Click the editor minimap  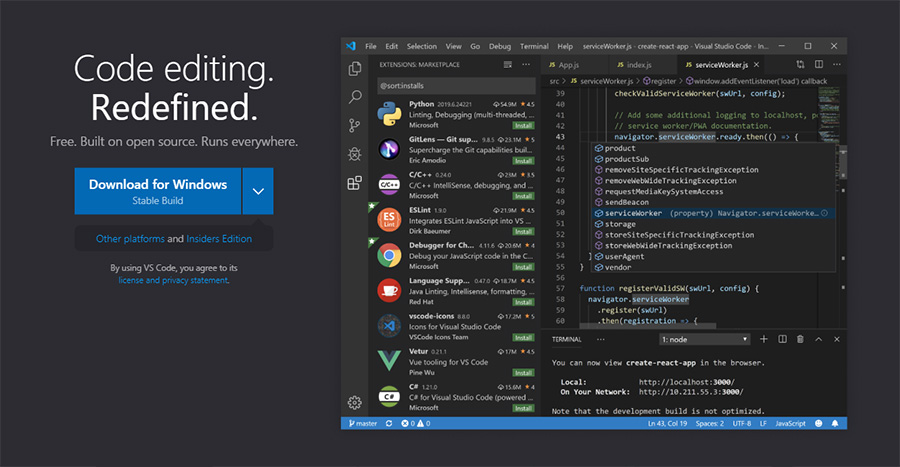[829, 115]
